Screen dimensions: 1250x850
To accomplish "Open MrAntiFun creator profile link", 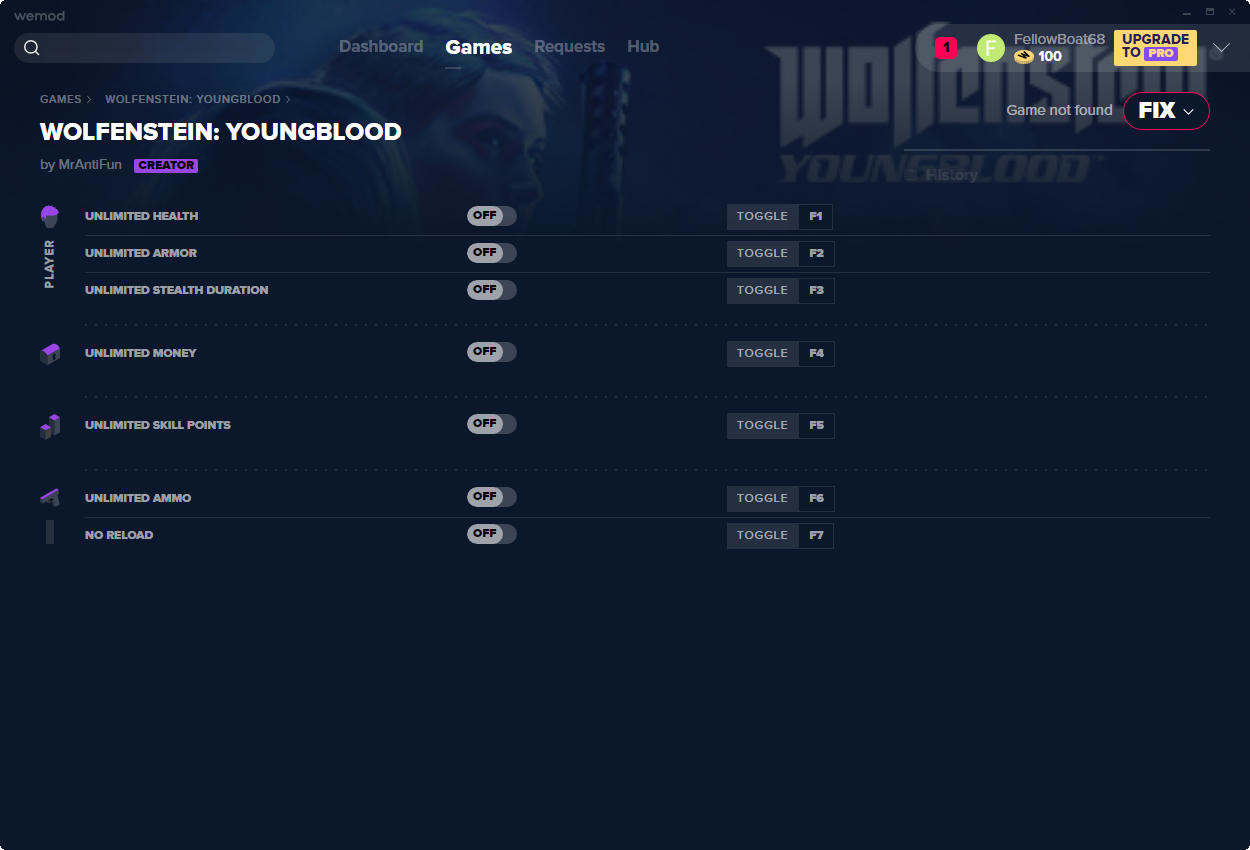I will click(90, 165).
